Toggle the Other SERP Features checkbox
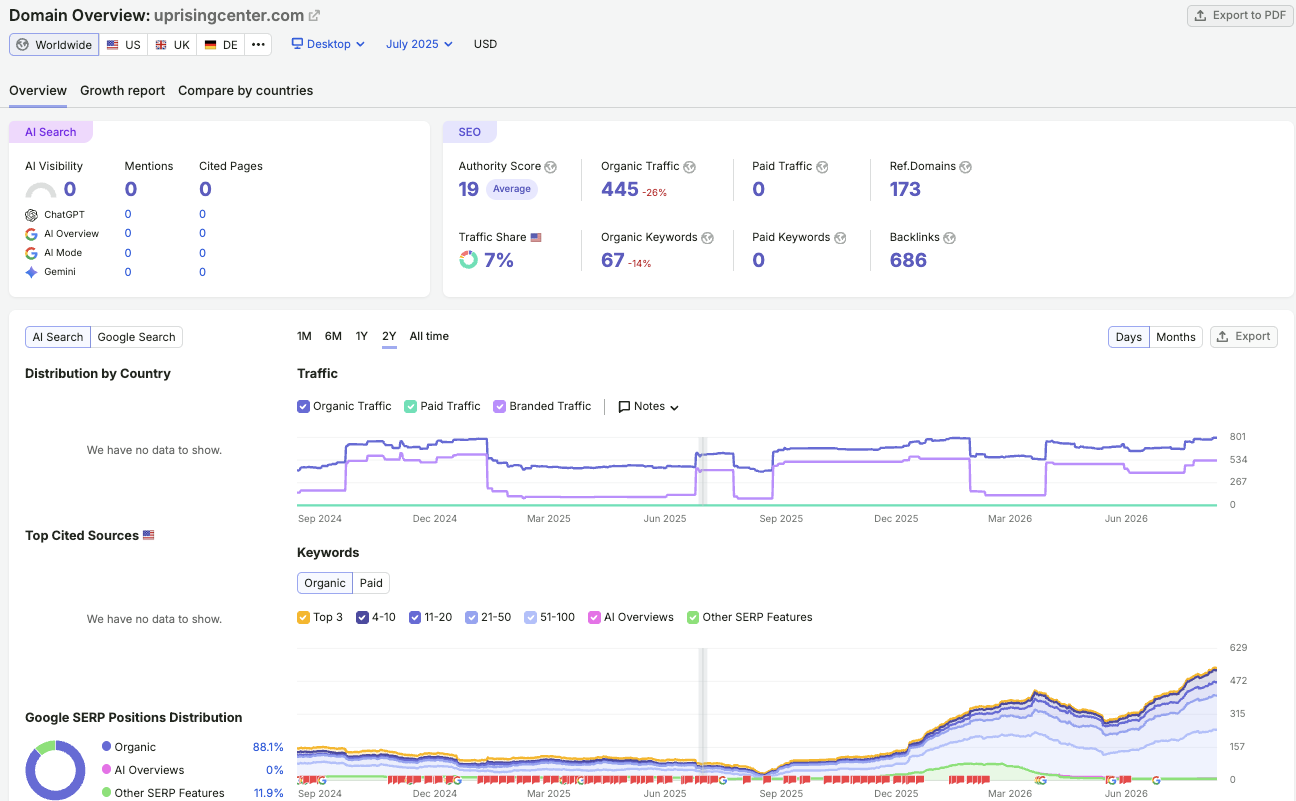1296x801 pixels. coord(693,618)
